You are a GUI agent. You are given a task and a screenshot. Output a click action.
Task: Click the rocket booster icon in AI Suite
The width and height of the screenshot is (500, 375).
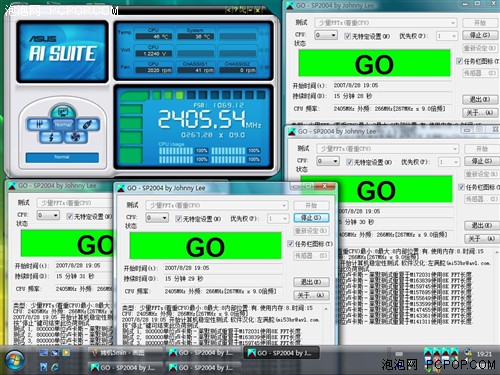point(87,125)
